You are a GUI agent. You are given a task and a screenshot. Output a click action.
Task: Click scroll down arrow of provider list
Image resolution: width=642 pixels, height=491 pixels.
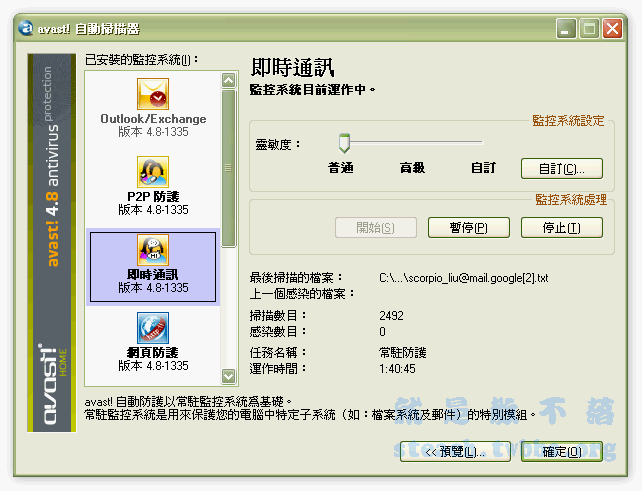point(228,376)
